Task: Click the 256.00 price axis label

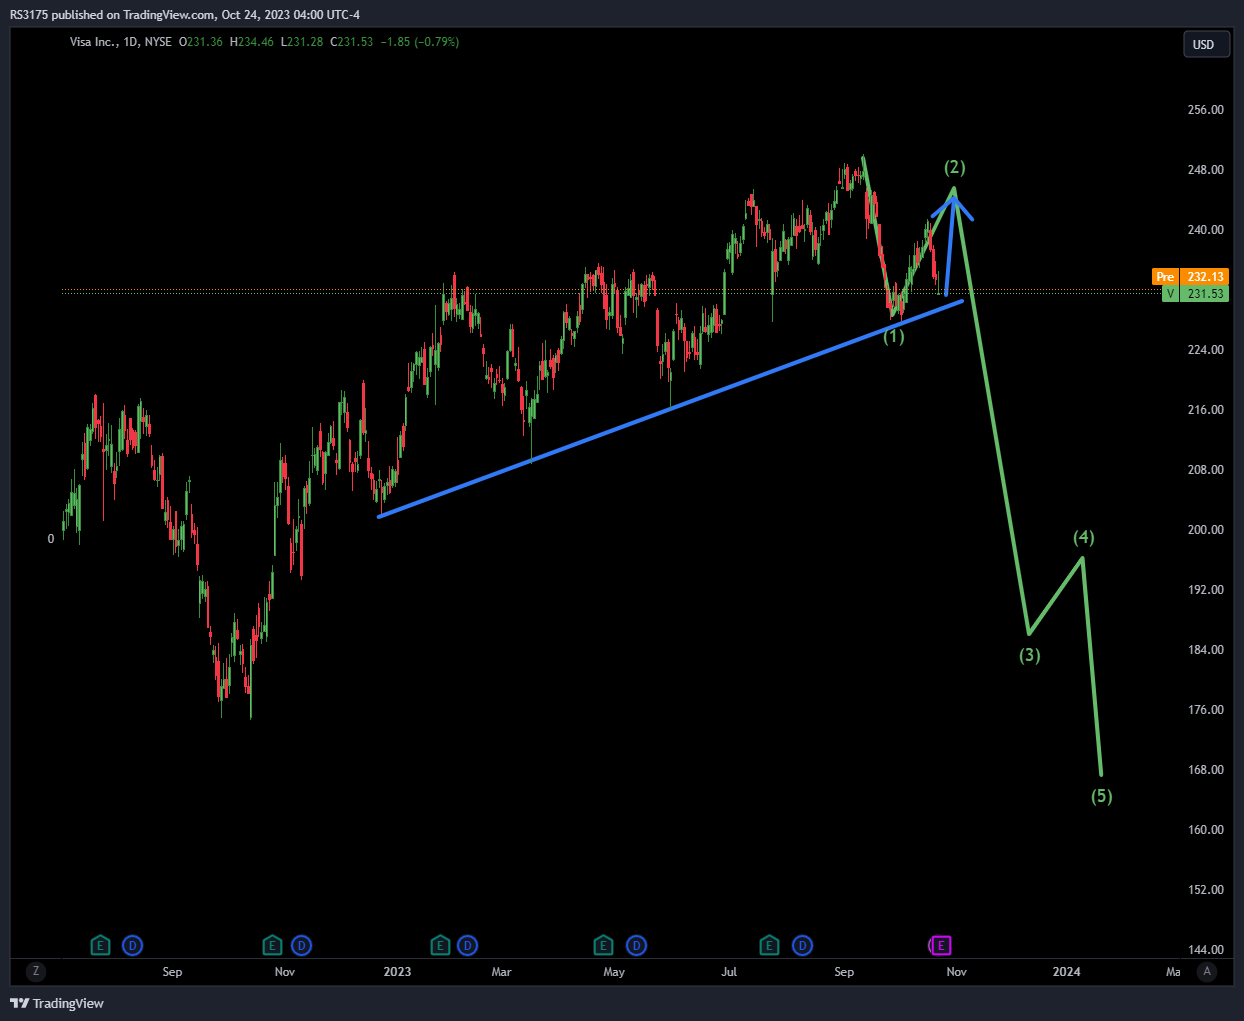Action: 1205,110
